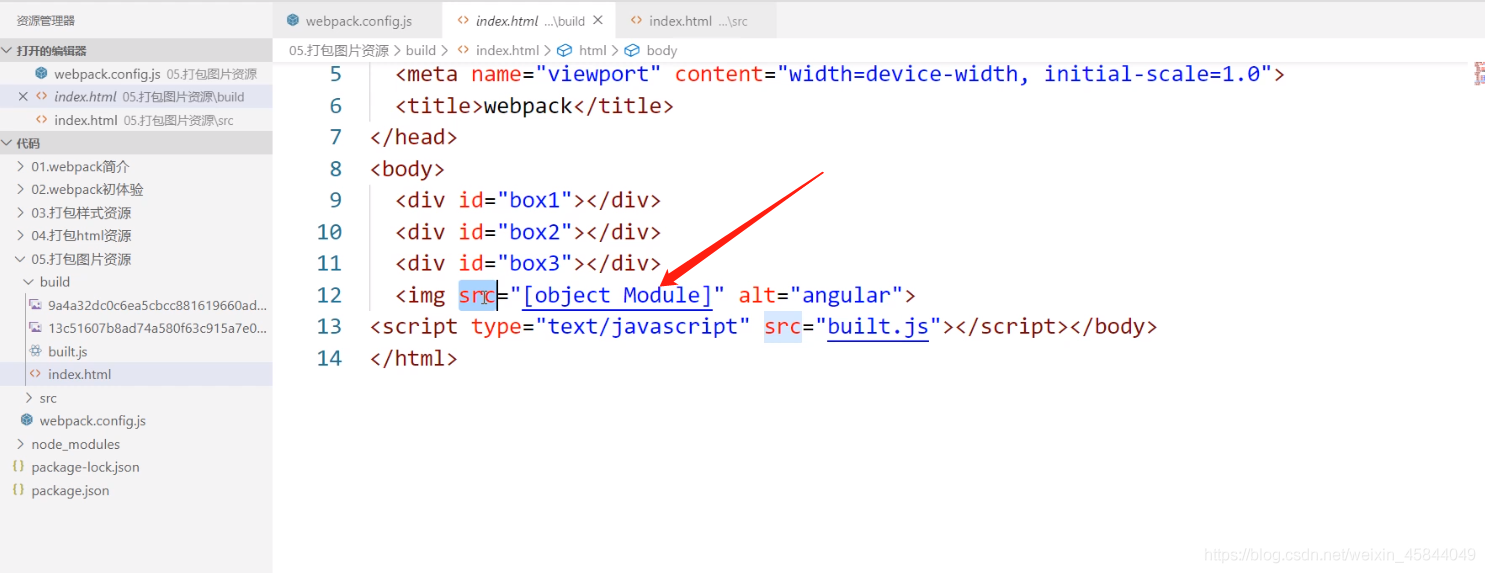Expand the 02.webpack初体验 folder
The height and width of the screenshot is (573, 1485).
tap(136, 189)
